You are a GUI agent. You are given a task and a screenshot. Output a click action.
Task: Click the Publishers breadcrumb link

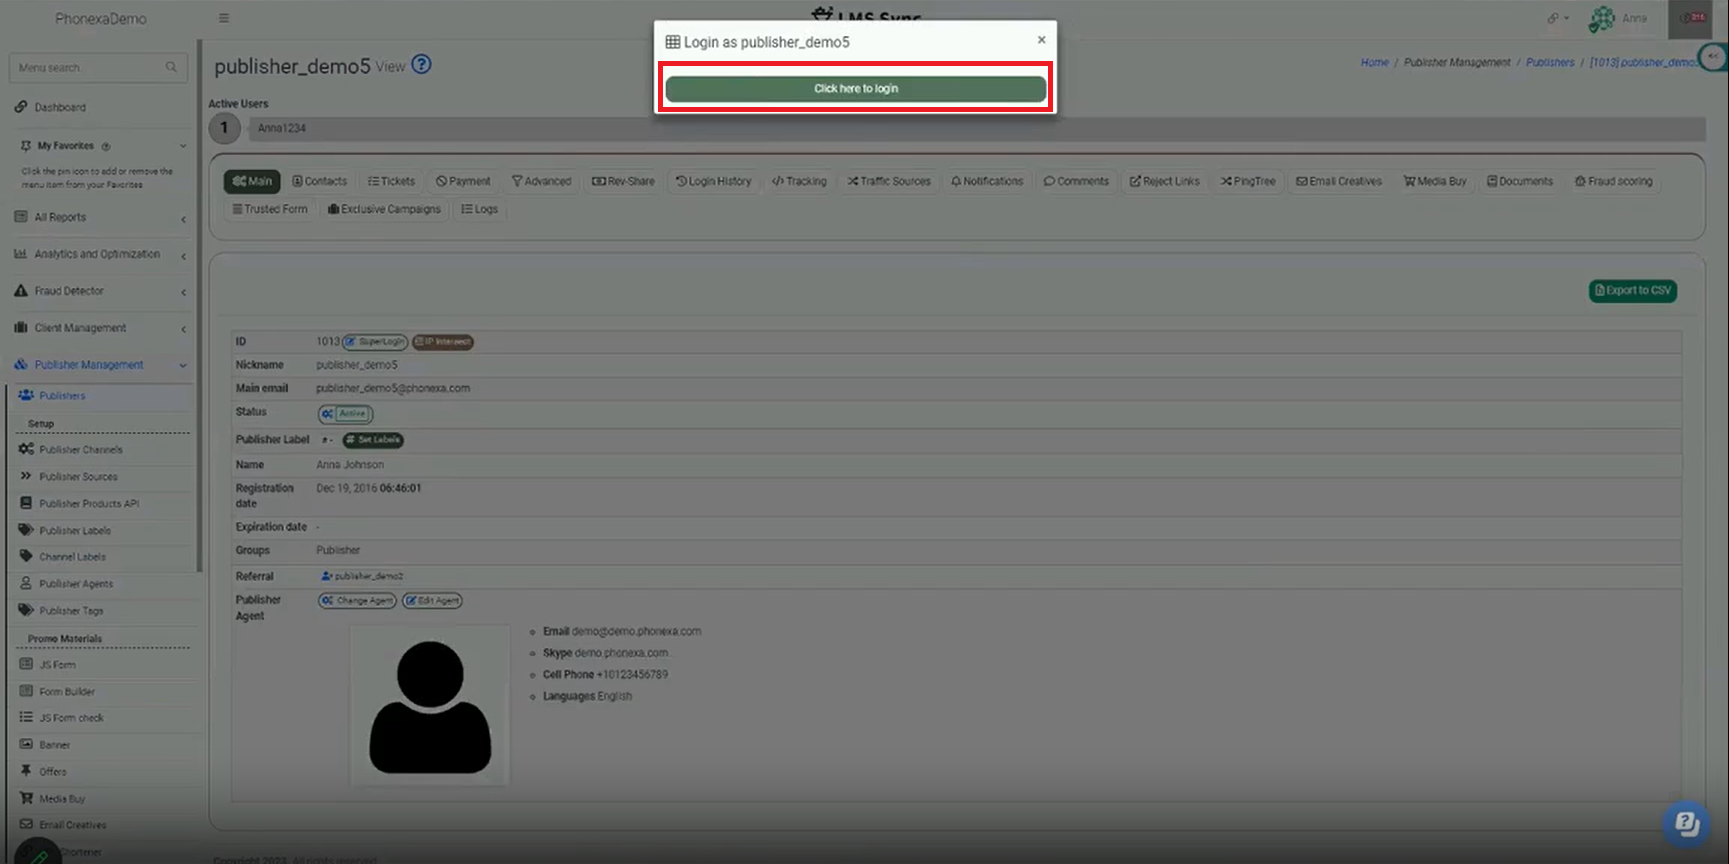point(1549,62)
